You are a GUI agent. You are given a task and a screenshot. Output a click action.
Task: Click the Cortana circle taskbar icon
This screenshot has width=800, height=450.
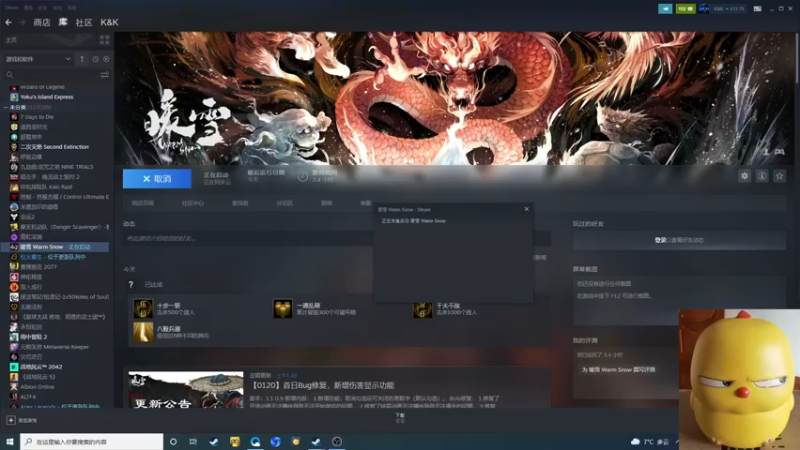[173, 441]
